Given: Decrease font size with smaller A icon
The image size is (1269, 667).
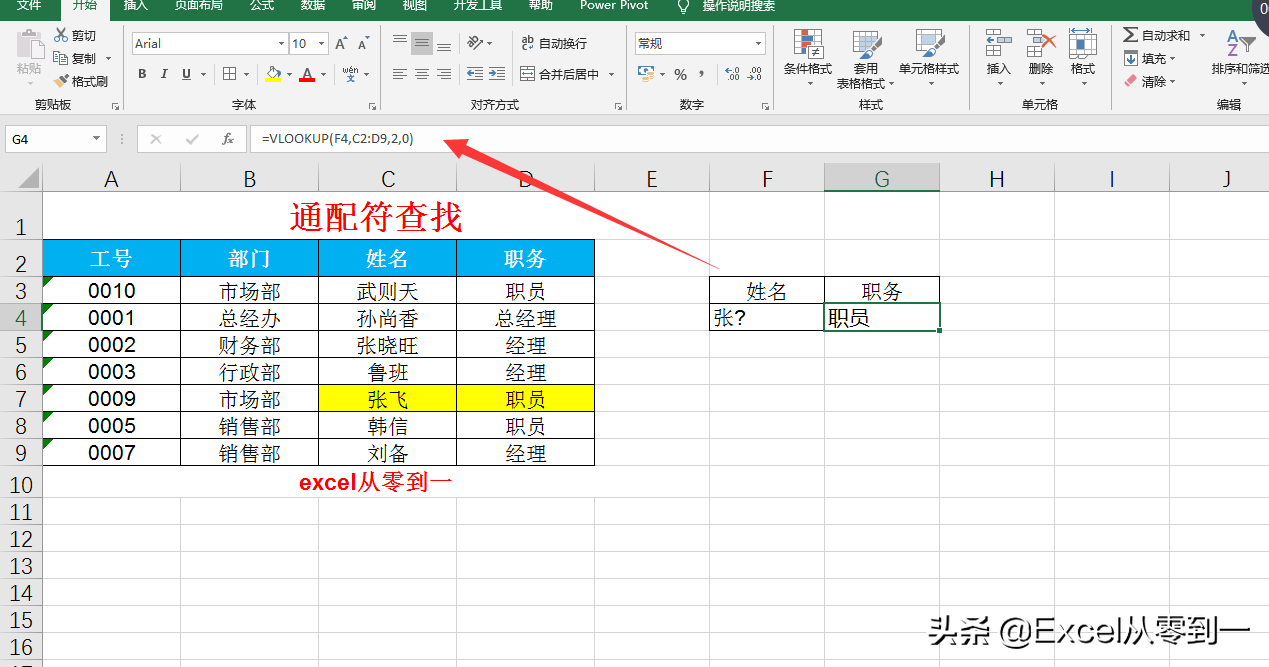Looking at the screenshot, I should pos(363,44).
